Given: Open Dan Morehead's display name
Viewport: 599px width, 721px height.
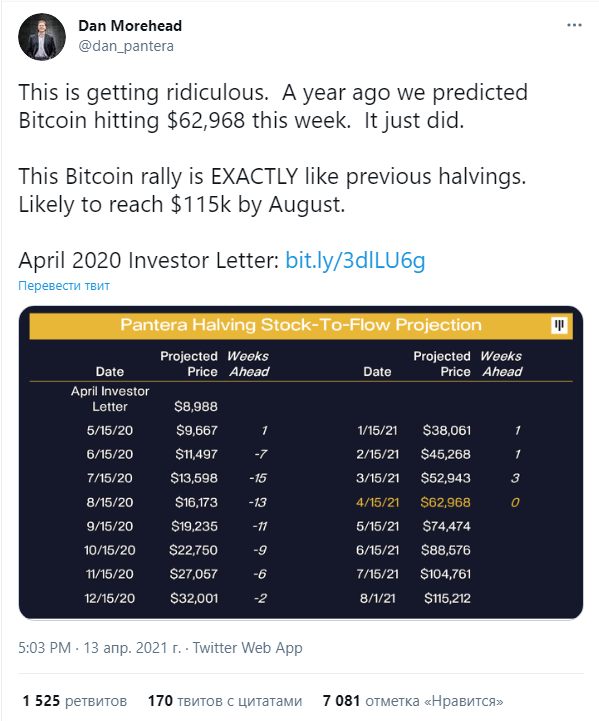Looking at the screenshot, I should click(x=130, y=26).
